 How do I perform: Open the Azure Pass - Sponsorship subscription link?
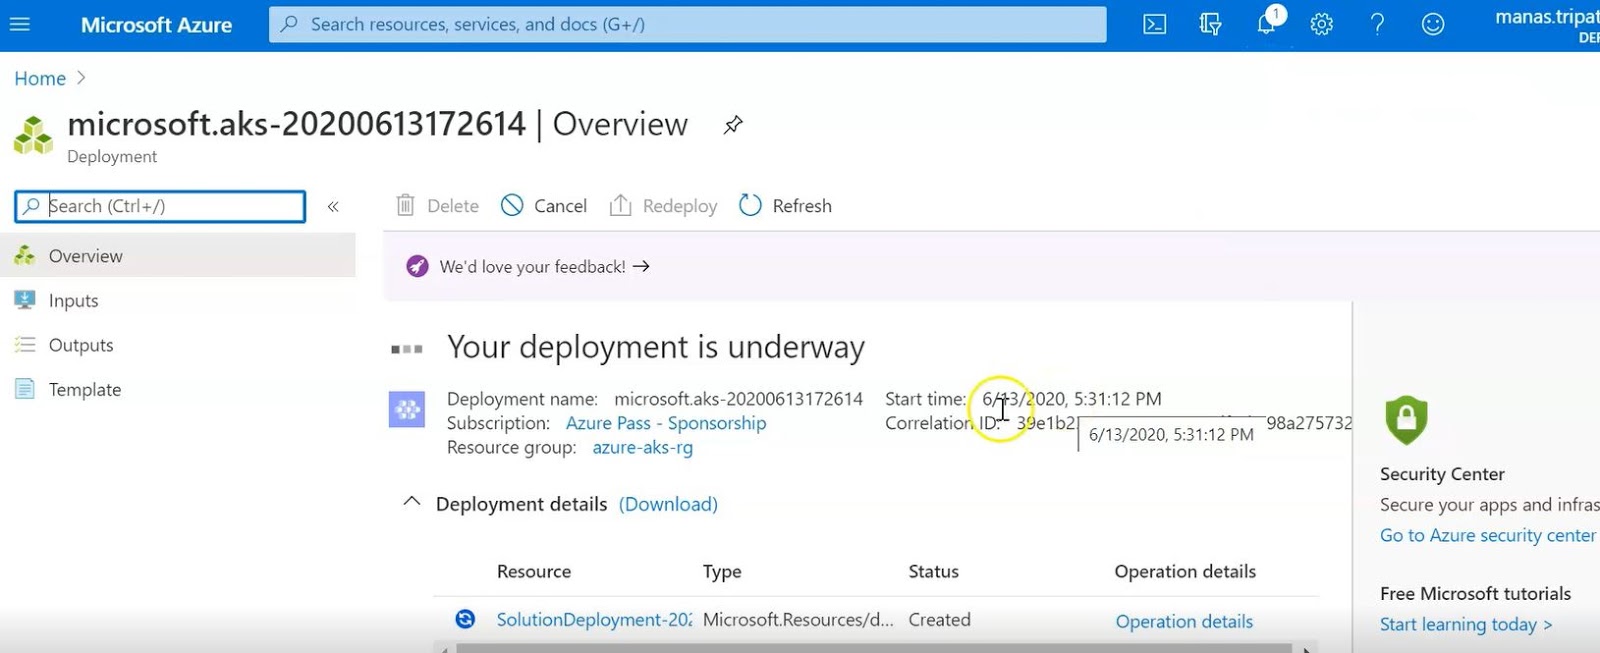(x=666, y=423)
